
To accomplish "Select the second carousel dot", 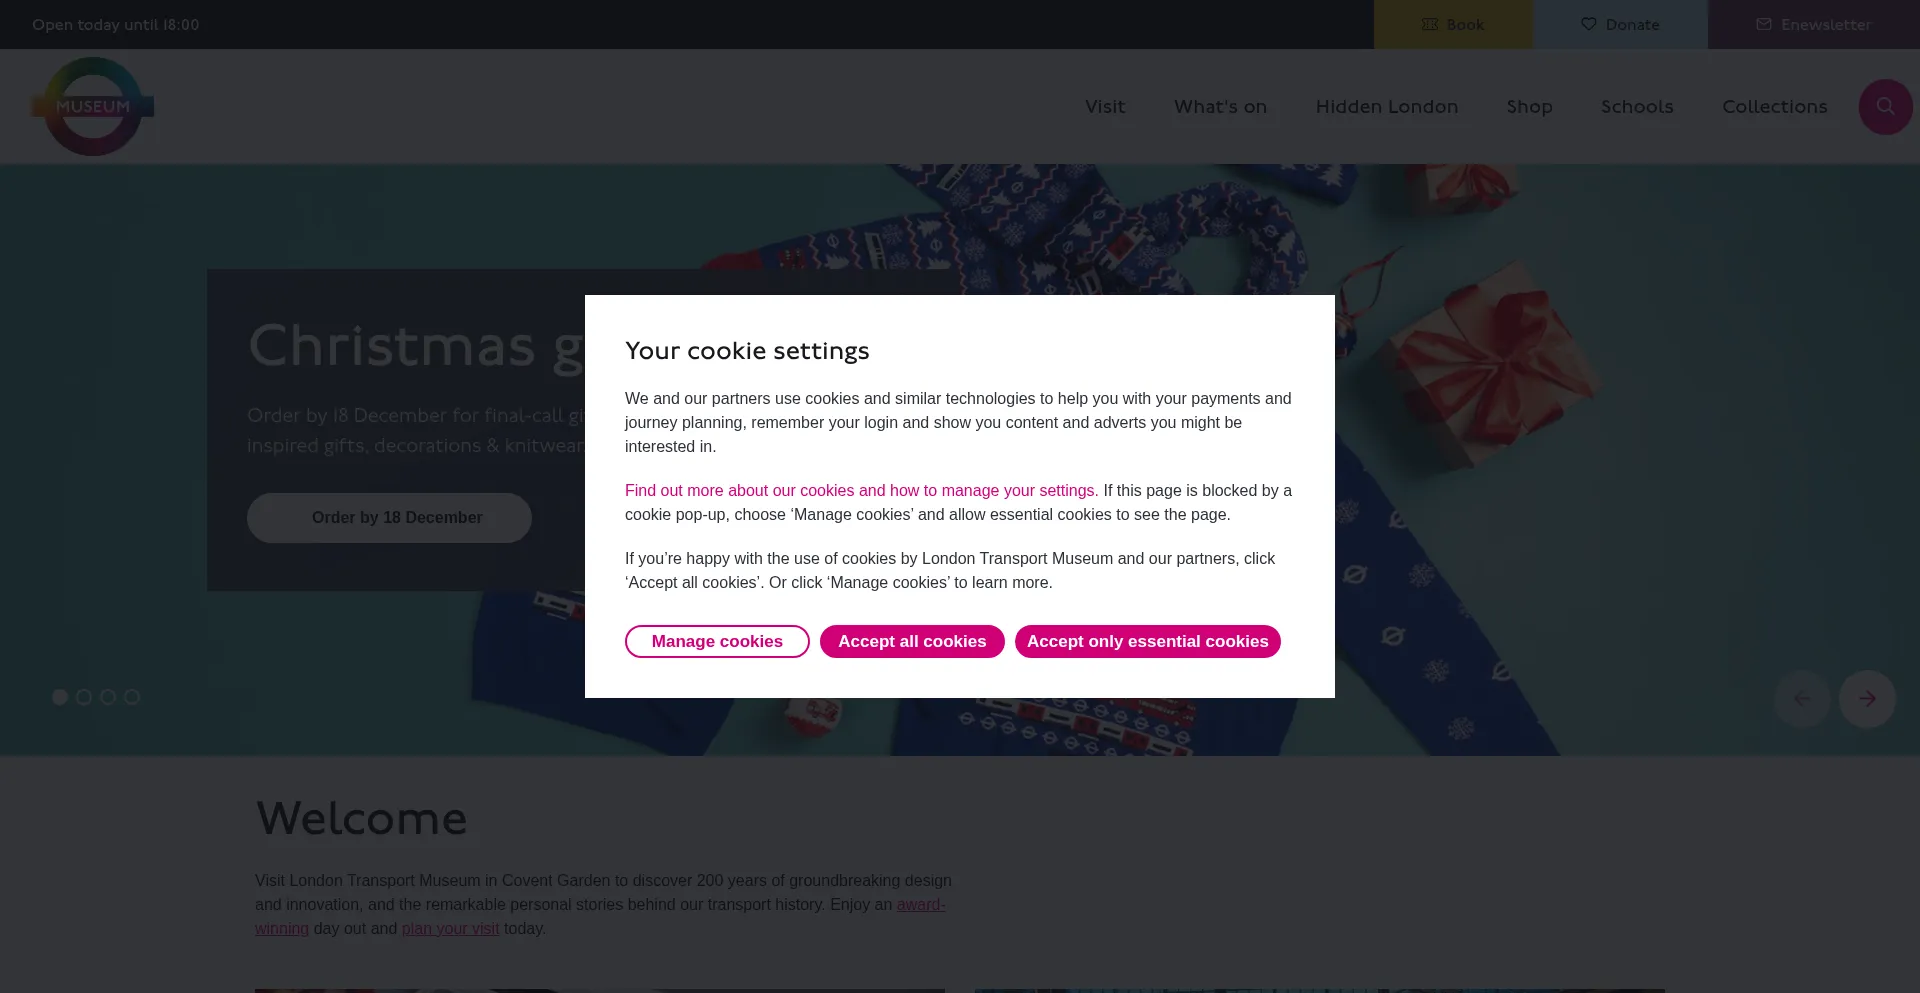I will point(84,697).
